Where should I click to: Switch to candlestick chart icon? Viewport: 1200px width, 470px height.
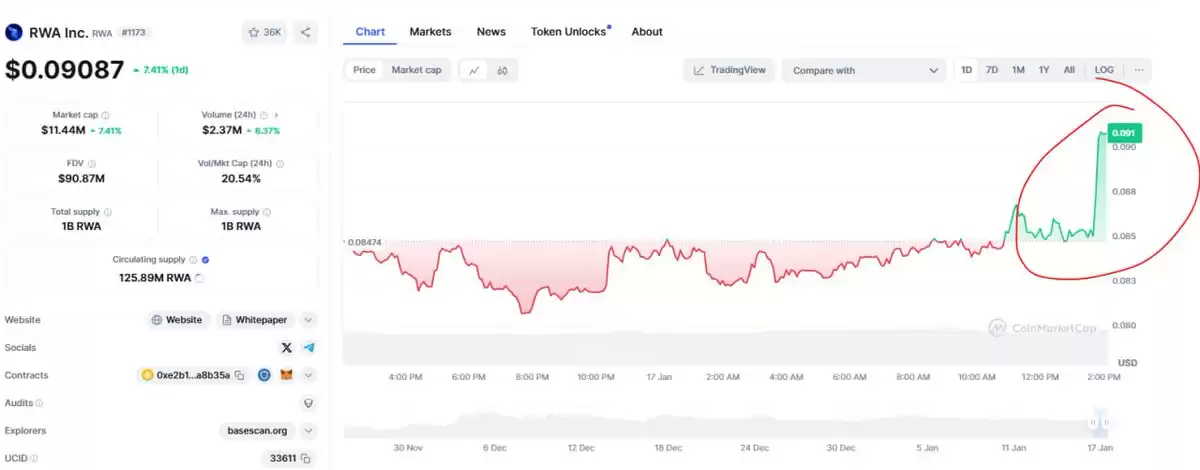503,70
